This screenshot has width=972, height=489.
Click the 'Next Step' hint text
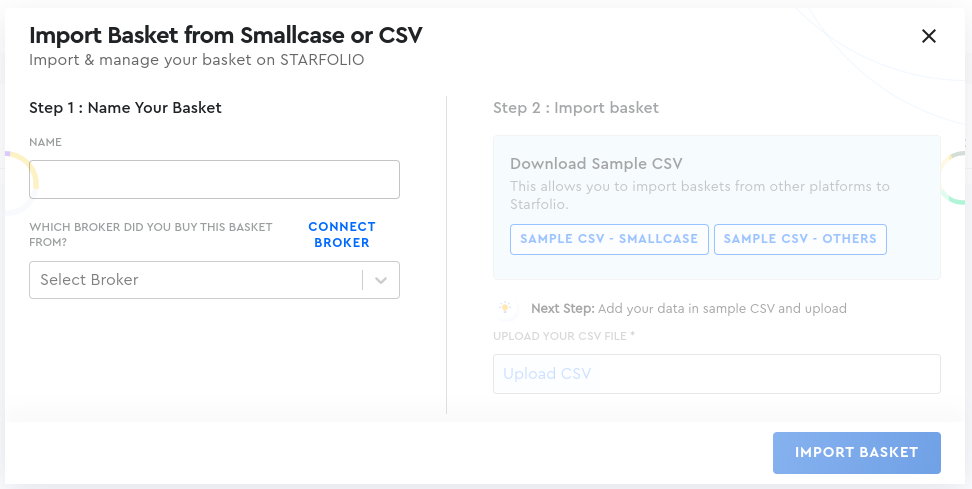tap(689, 308)
